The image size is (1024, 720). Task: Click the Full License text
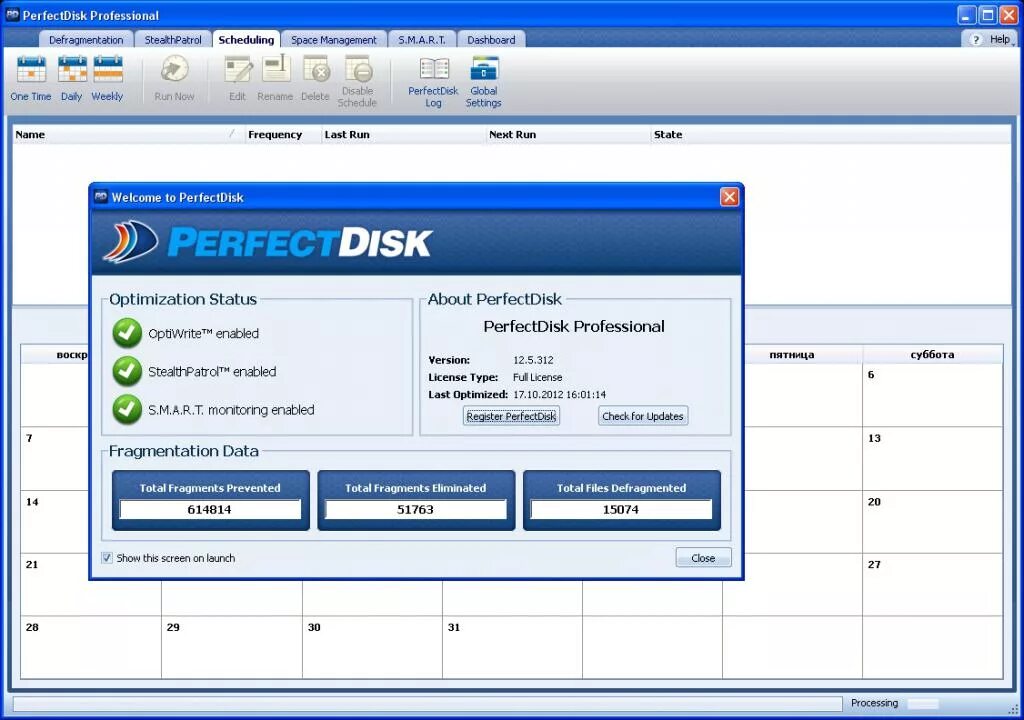click(537, 378)
